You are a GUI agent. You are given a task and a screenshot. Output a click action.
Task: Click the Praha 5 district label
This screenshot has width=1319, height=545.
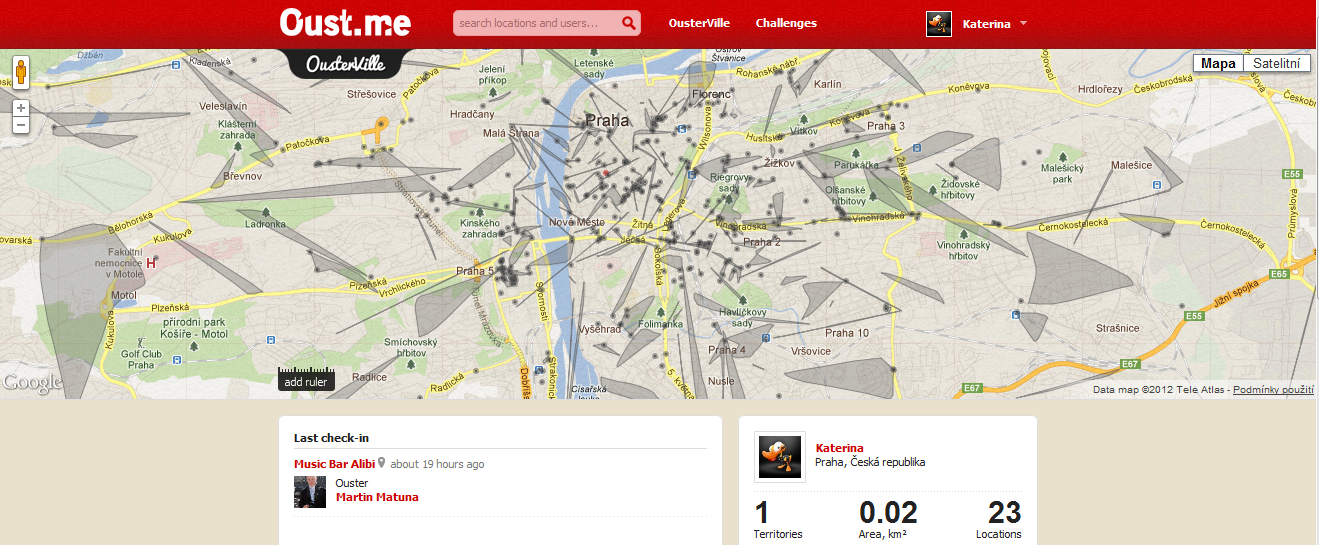[476, 270]
